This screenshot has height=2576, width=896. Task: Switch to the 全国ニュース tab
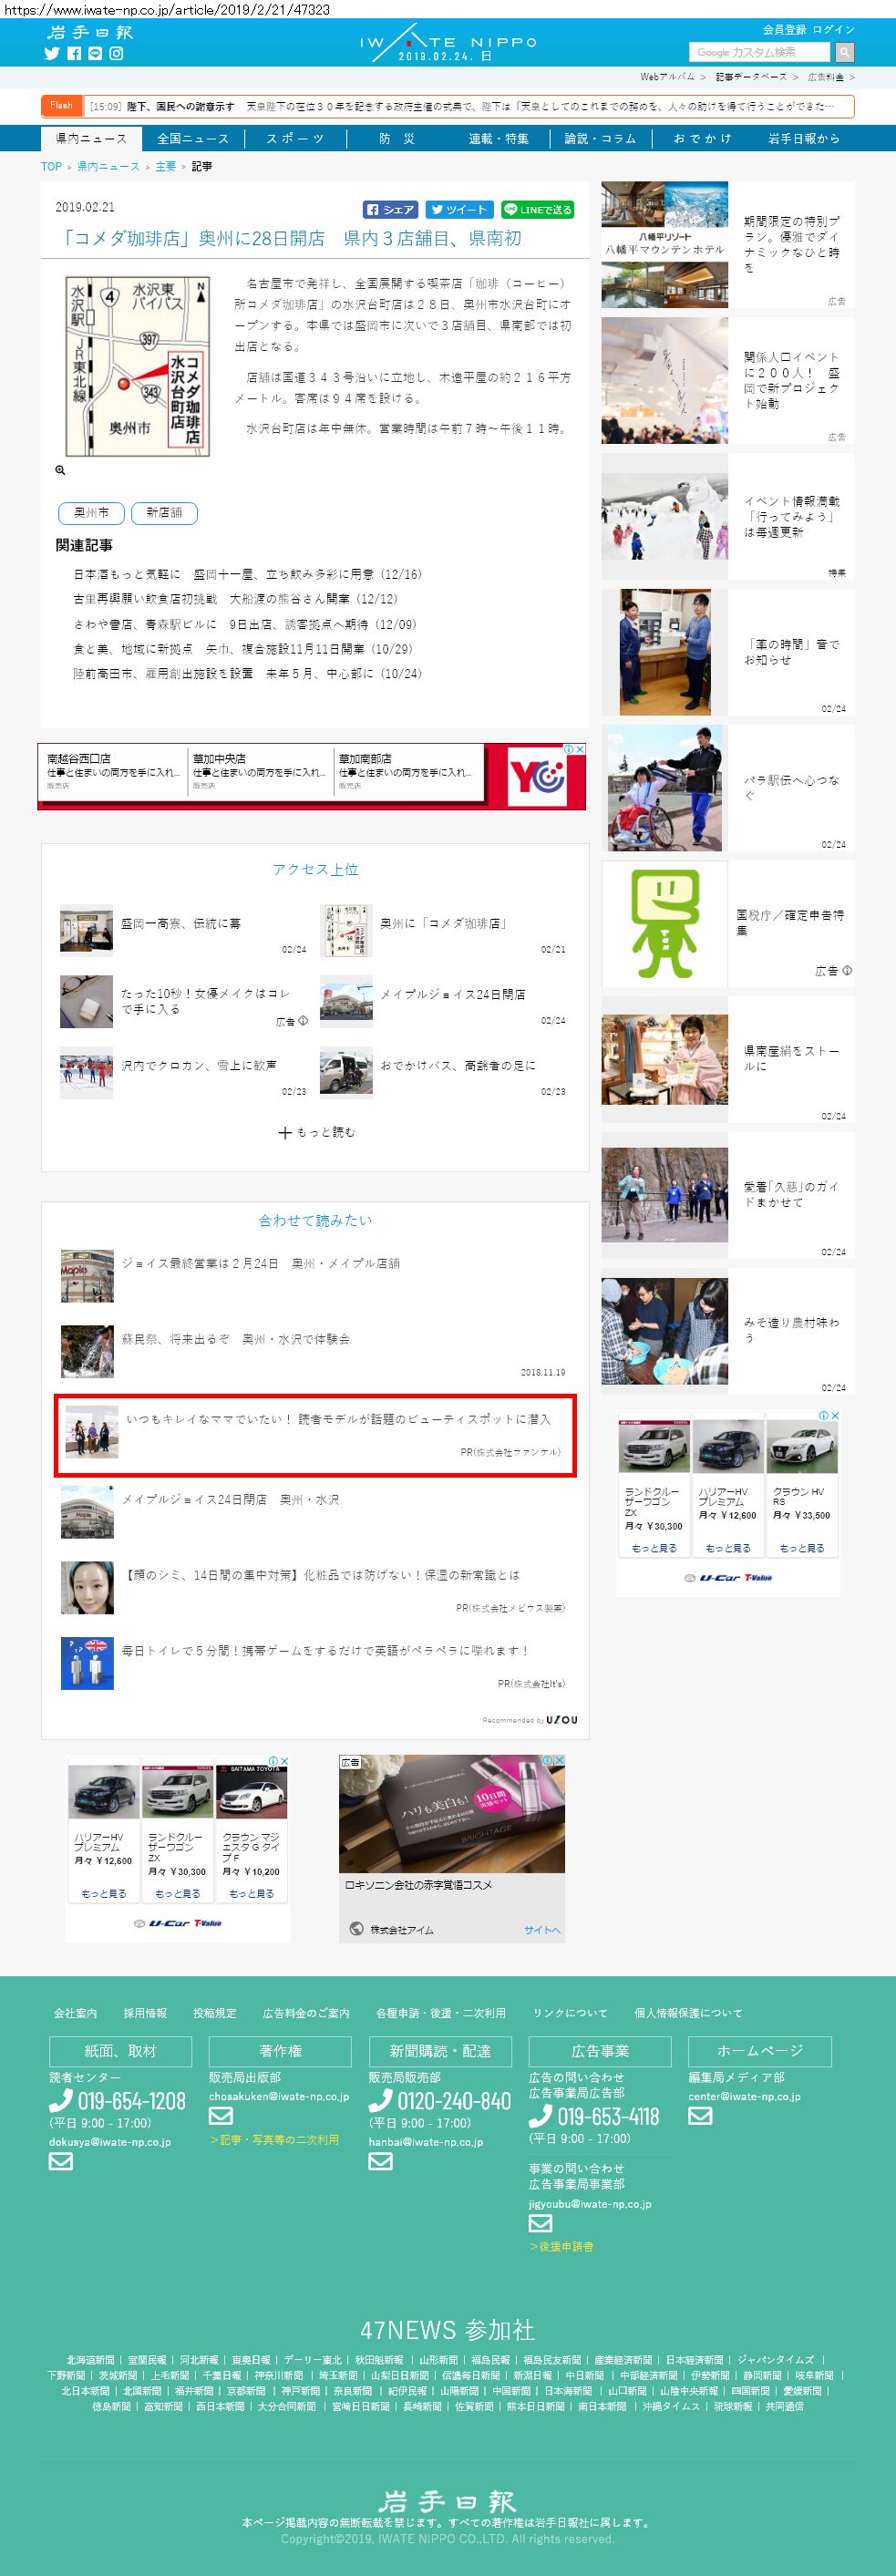(x=193, y=139)
